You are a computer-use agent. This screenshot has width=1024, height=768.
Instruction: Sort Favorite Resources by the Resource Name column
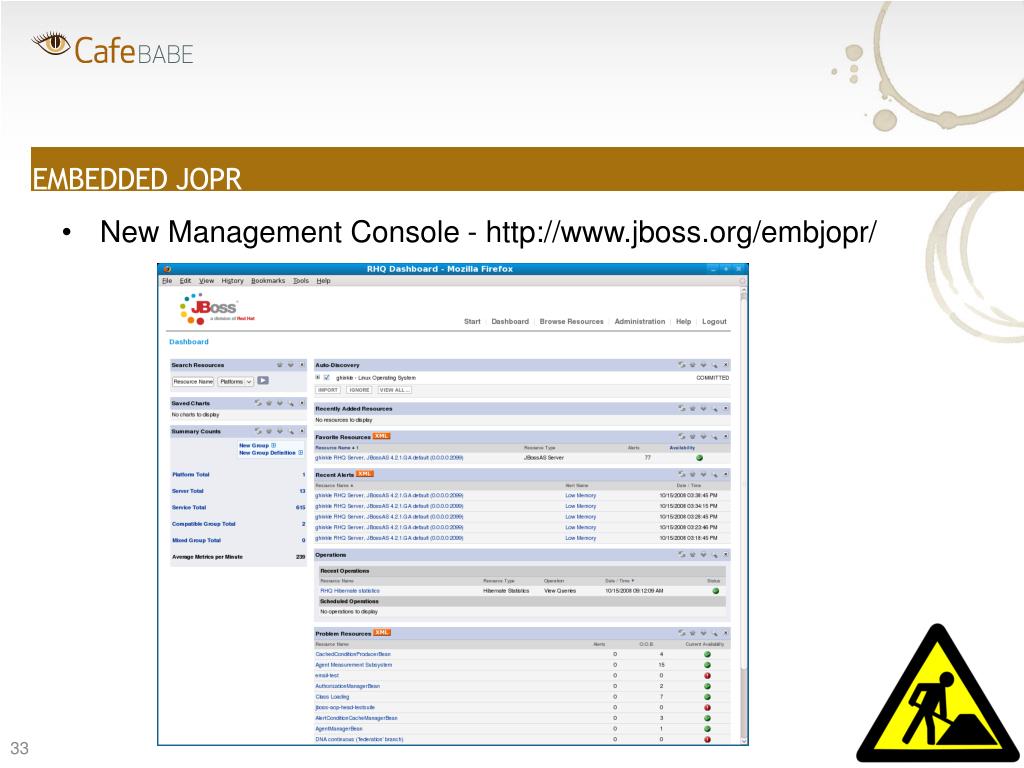337,448
